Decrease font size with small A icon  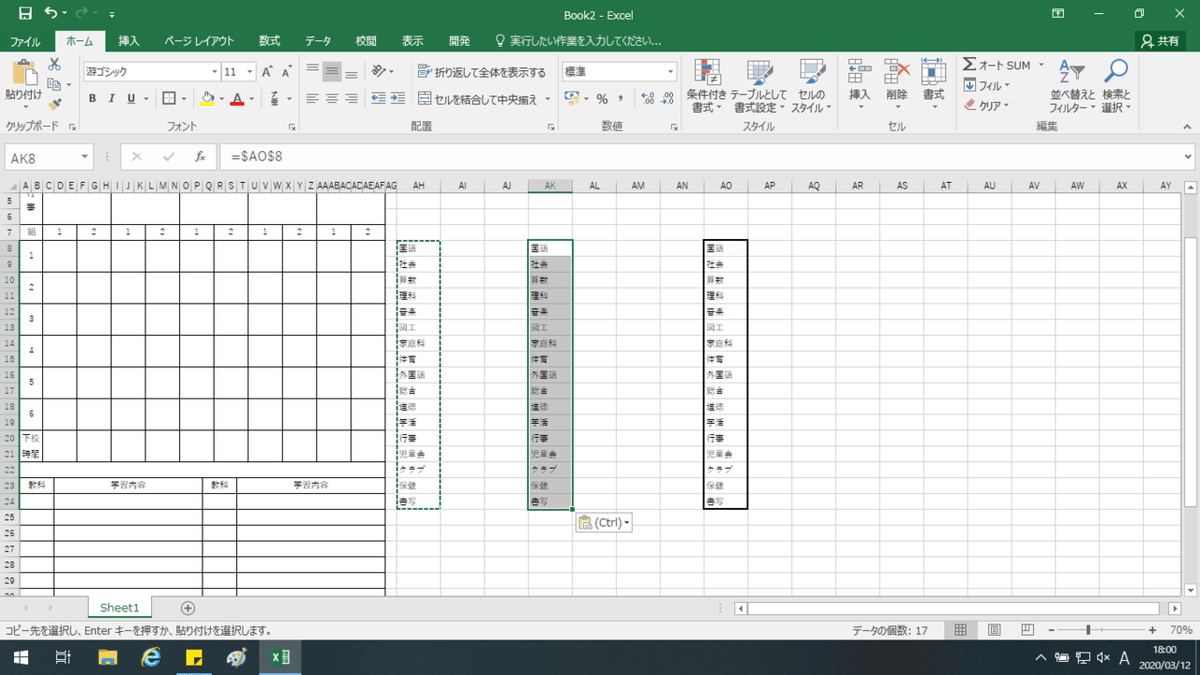point(286,72)
